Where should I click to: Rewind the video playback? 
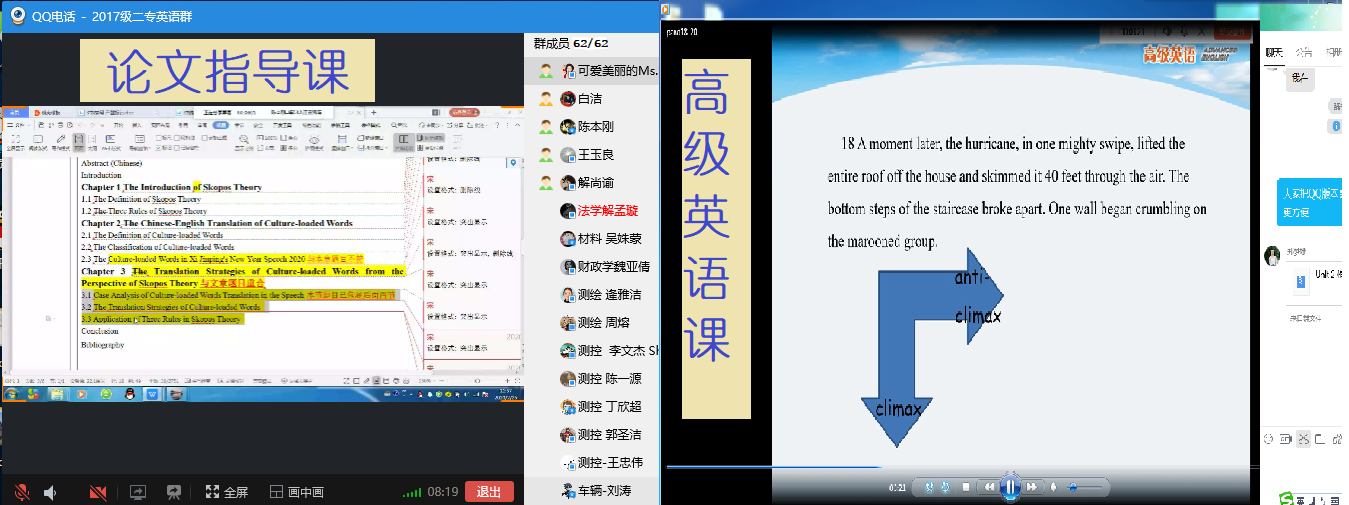988,487
